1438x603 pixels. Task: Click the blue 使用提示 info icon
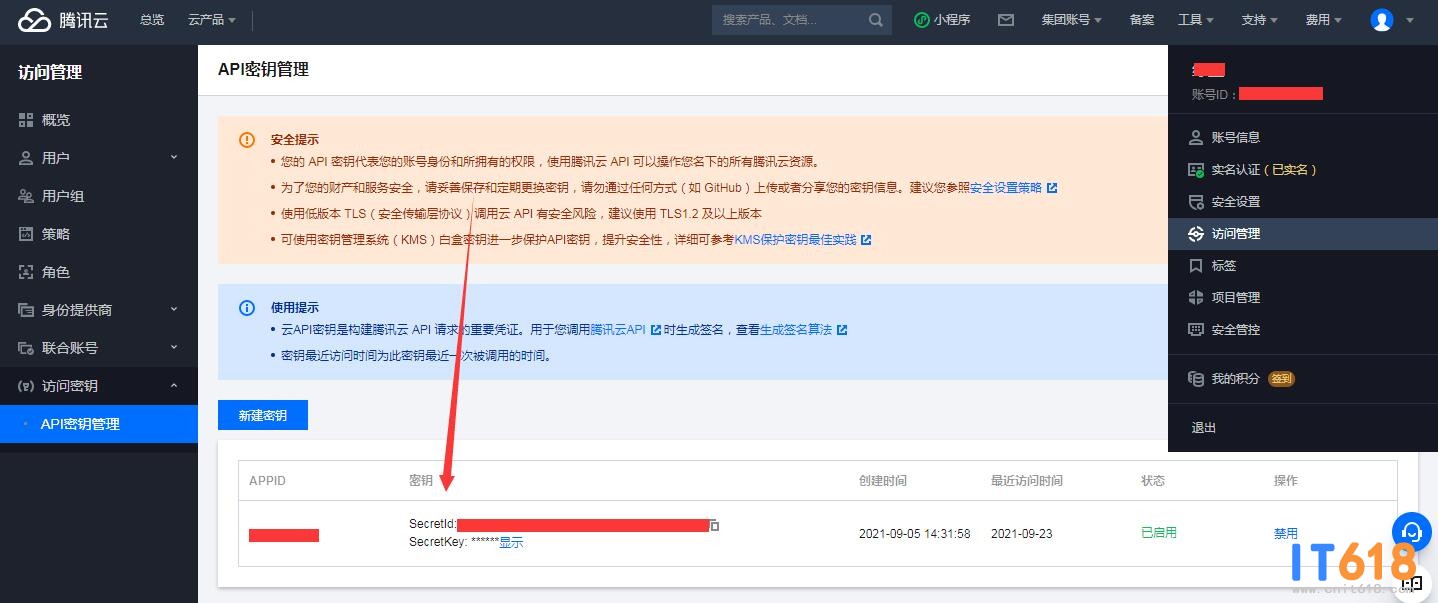(x=247, y=308)
